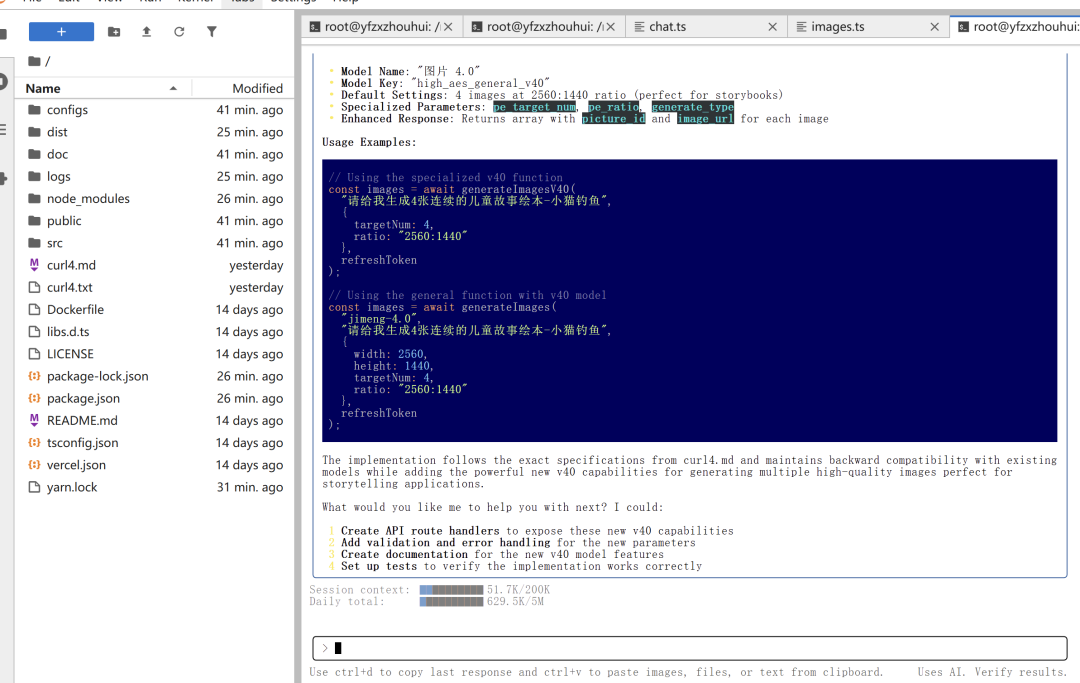Close the leftmost terminal tab
Image resolution: width=1080 pixels, height=683 pixels.
pos(446,27)
